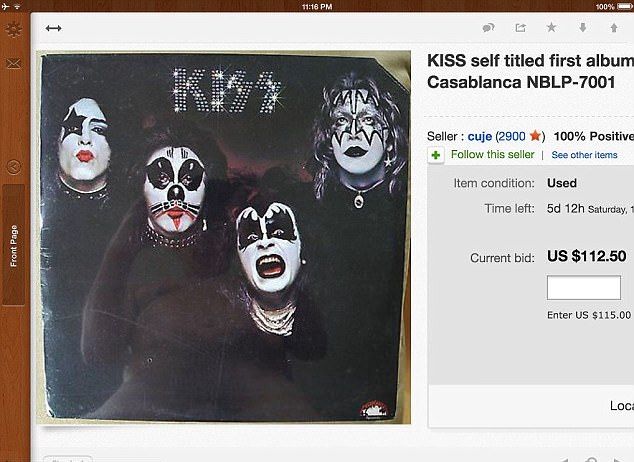Screen dimensions: 634x462
Task: Focus the bid amount input field
Action: (583, 288)
